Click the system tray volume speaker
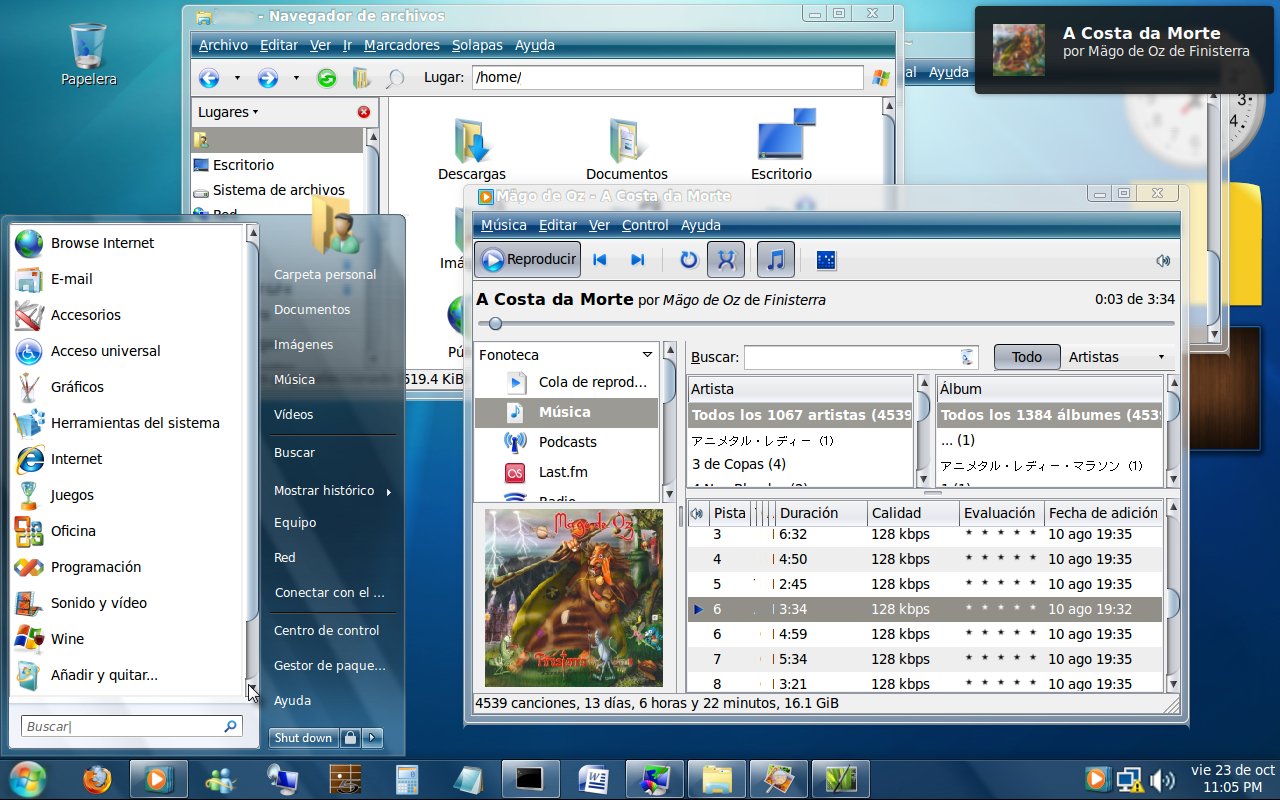This screenshot has width=1280, height=800. [x=1162, y=779]
